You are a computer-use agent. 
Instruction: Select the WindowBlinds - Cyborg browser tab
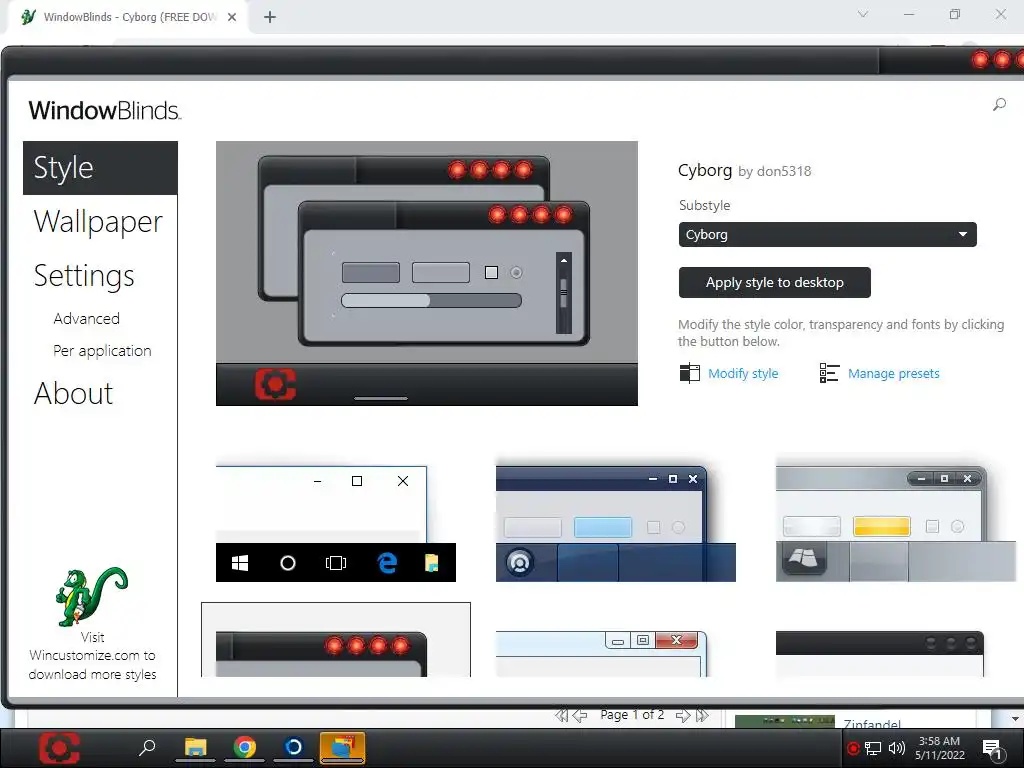(127, 17)
